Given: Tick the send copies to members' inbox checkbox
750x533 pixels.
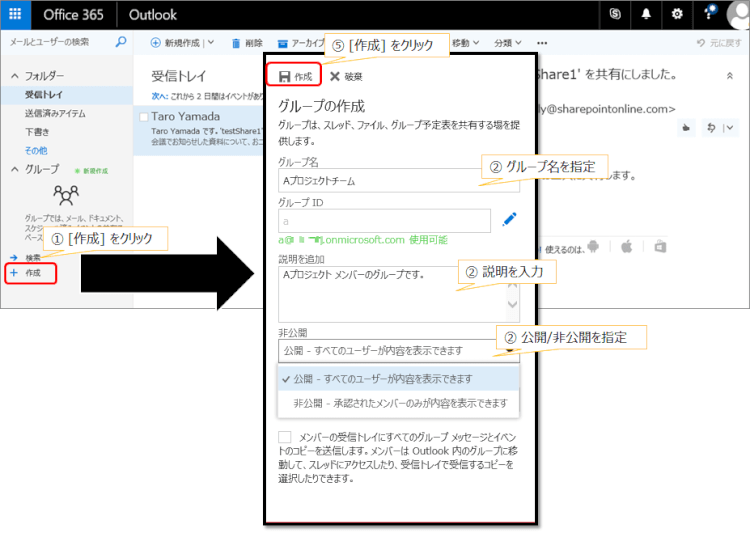Looking at the screenshot, I should [x=285, y=437].
